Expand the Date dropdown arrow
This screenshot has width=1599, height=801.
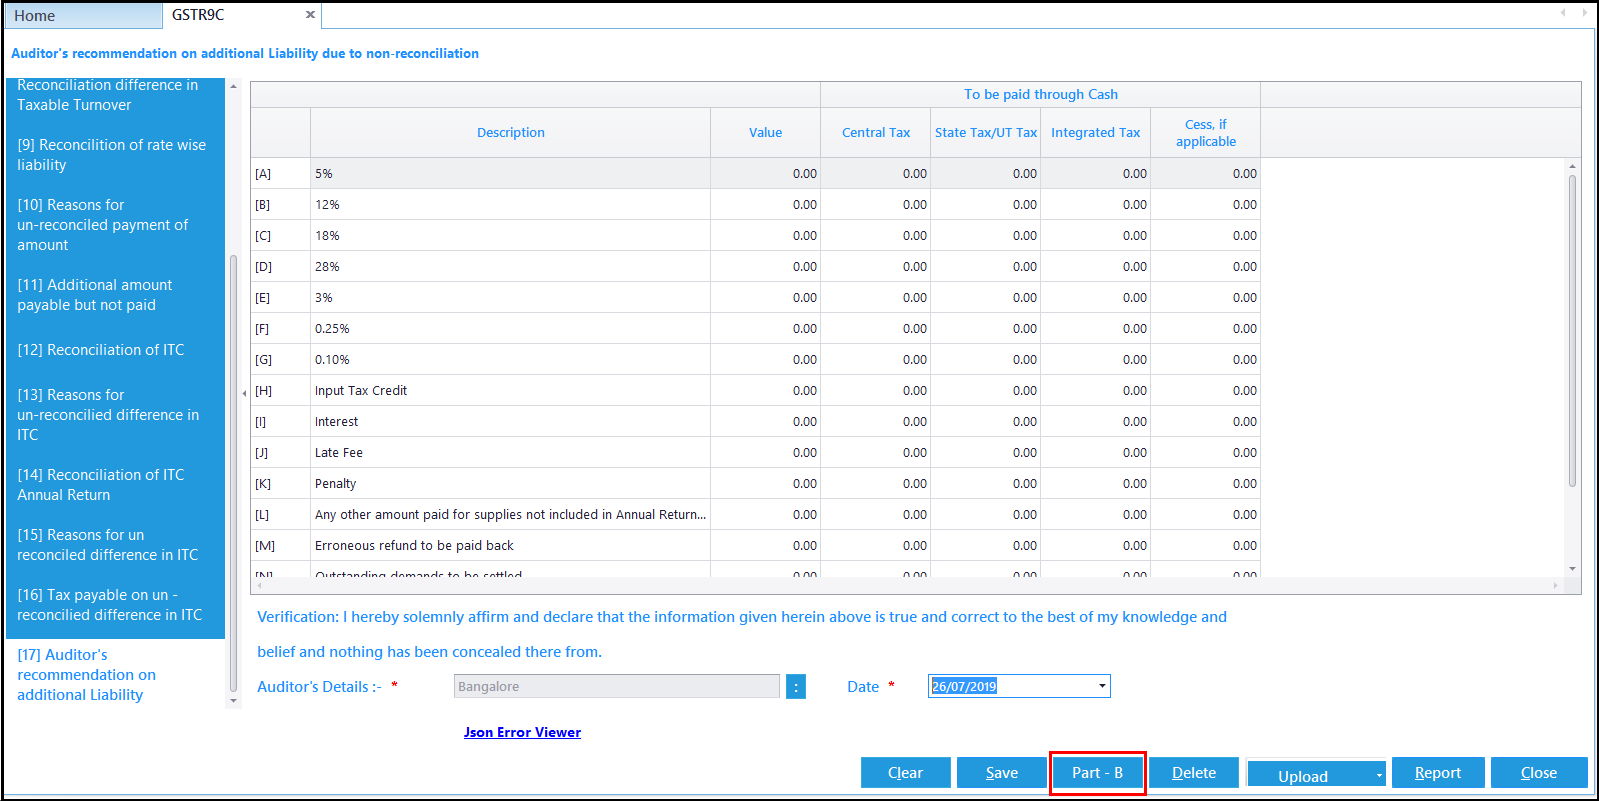[1102, 686]
